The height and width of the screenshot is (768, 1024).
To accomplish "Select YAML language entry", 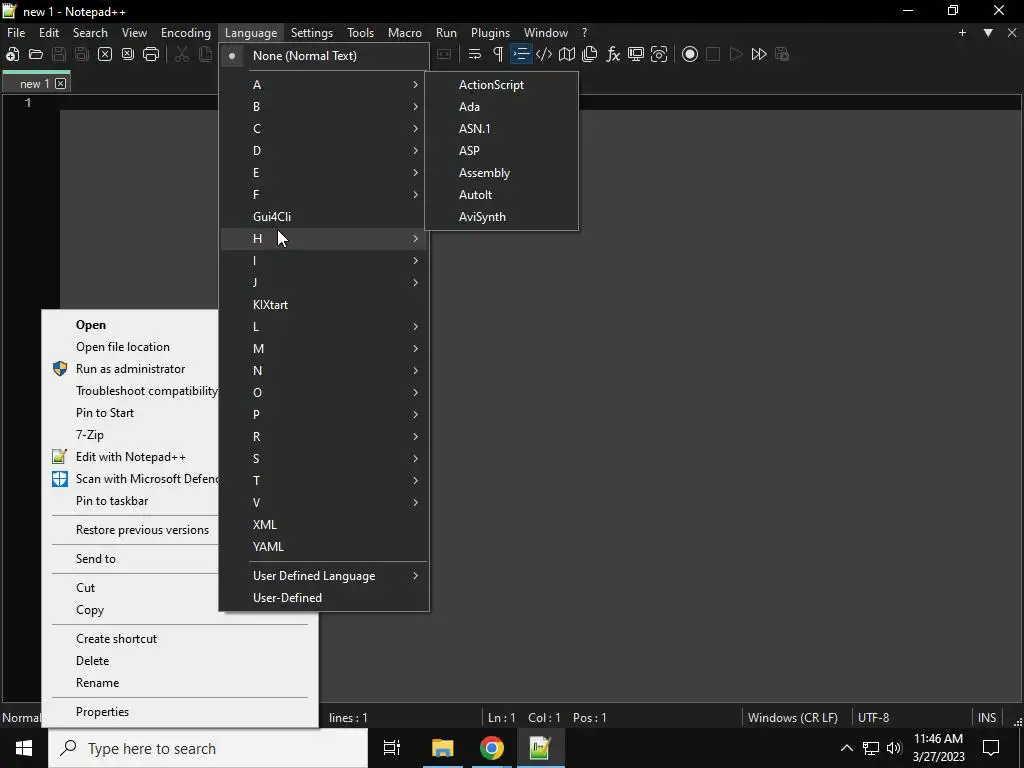I will [325, 547].
